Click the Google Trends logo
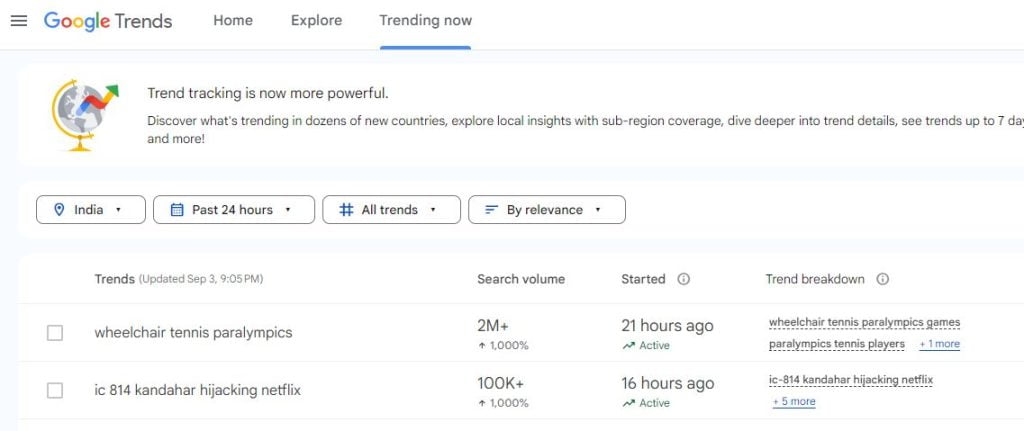The width and height of the screenshot is (1024, 431). (108, 21)
